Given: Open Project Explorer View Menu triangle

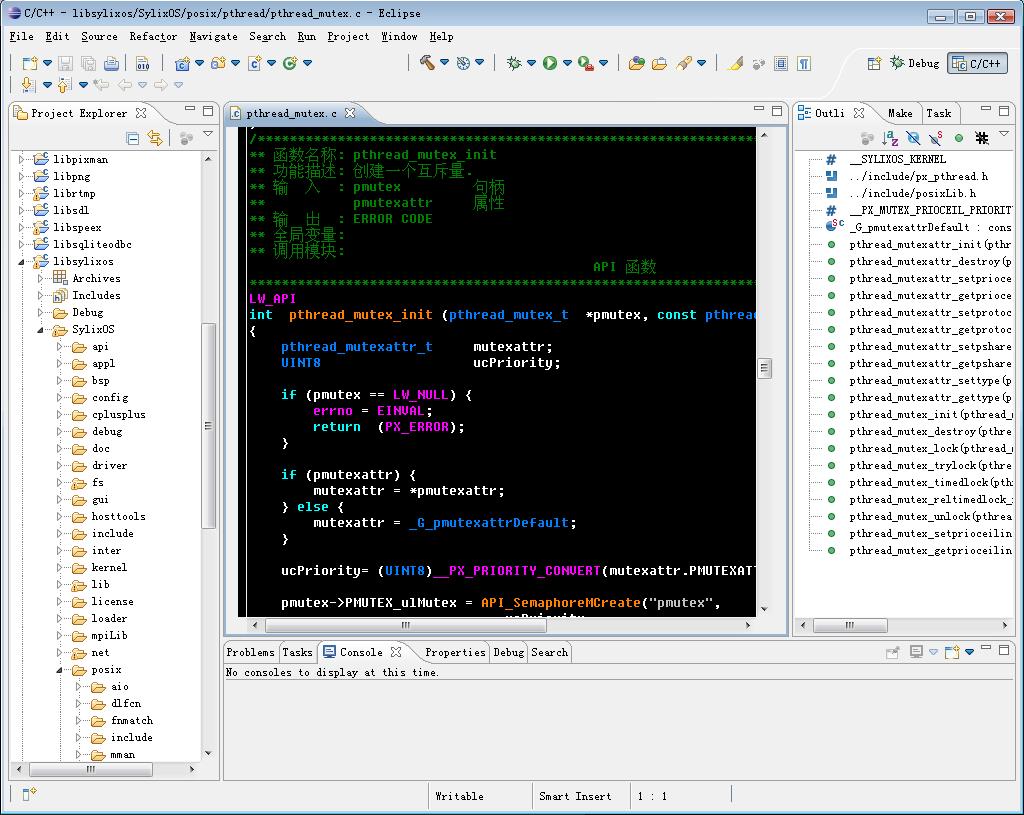Looking at the screenshot, I should point(208,134).
